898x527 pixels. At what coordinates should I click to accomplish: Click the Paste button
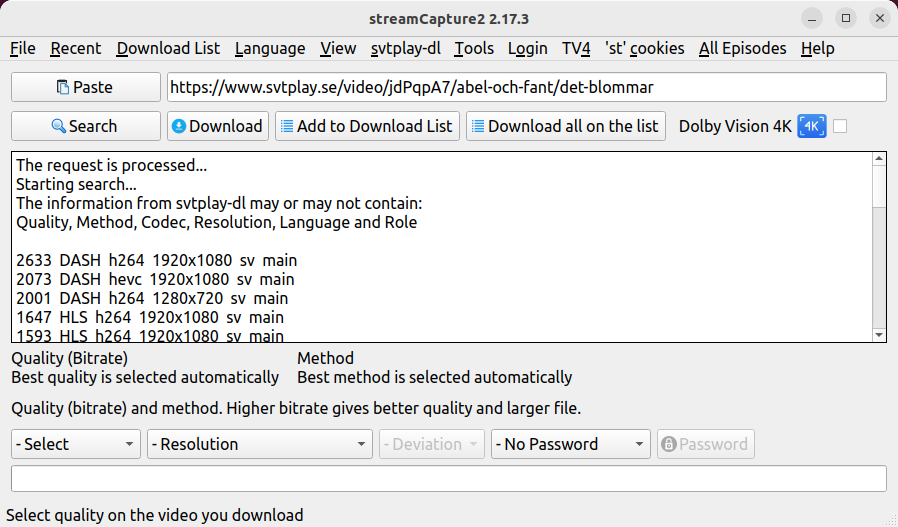coord(86,87)
